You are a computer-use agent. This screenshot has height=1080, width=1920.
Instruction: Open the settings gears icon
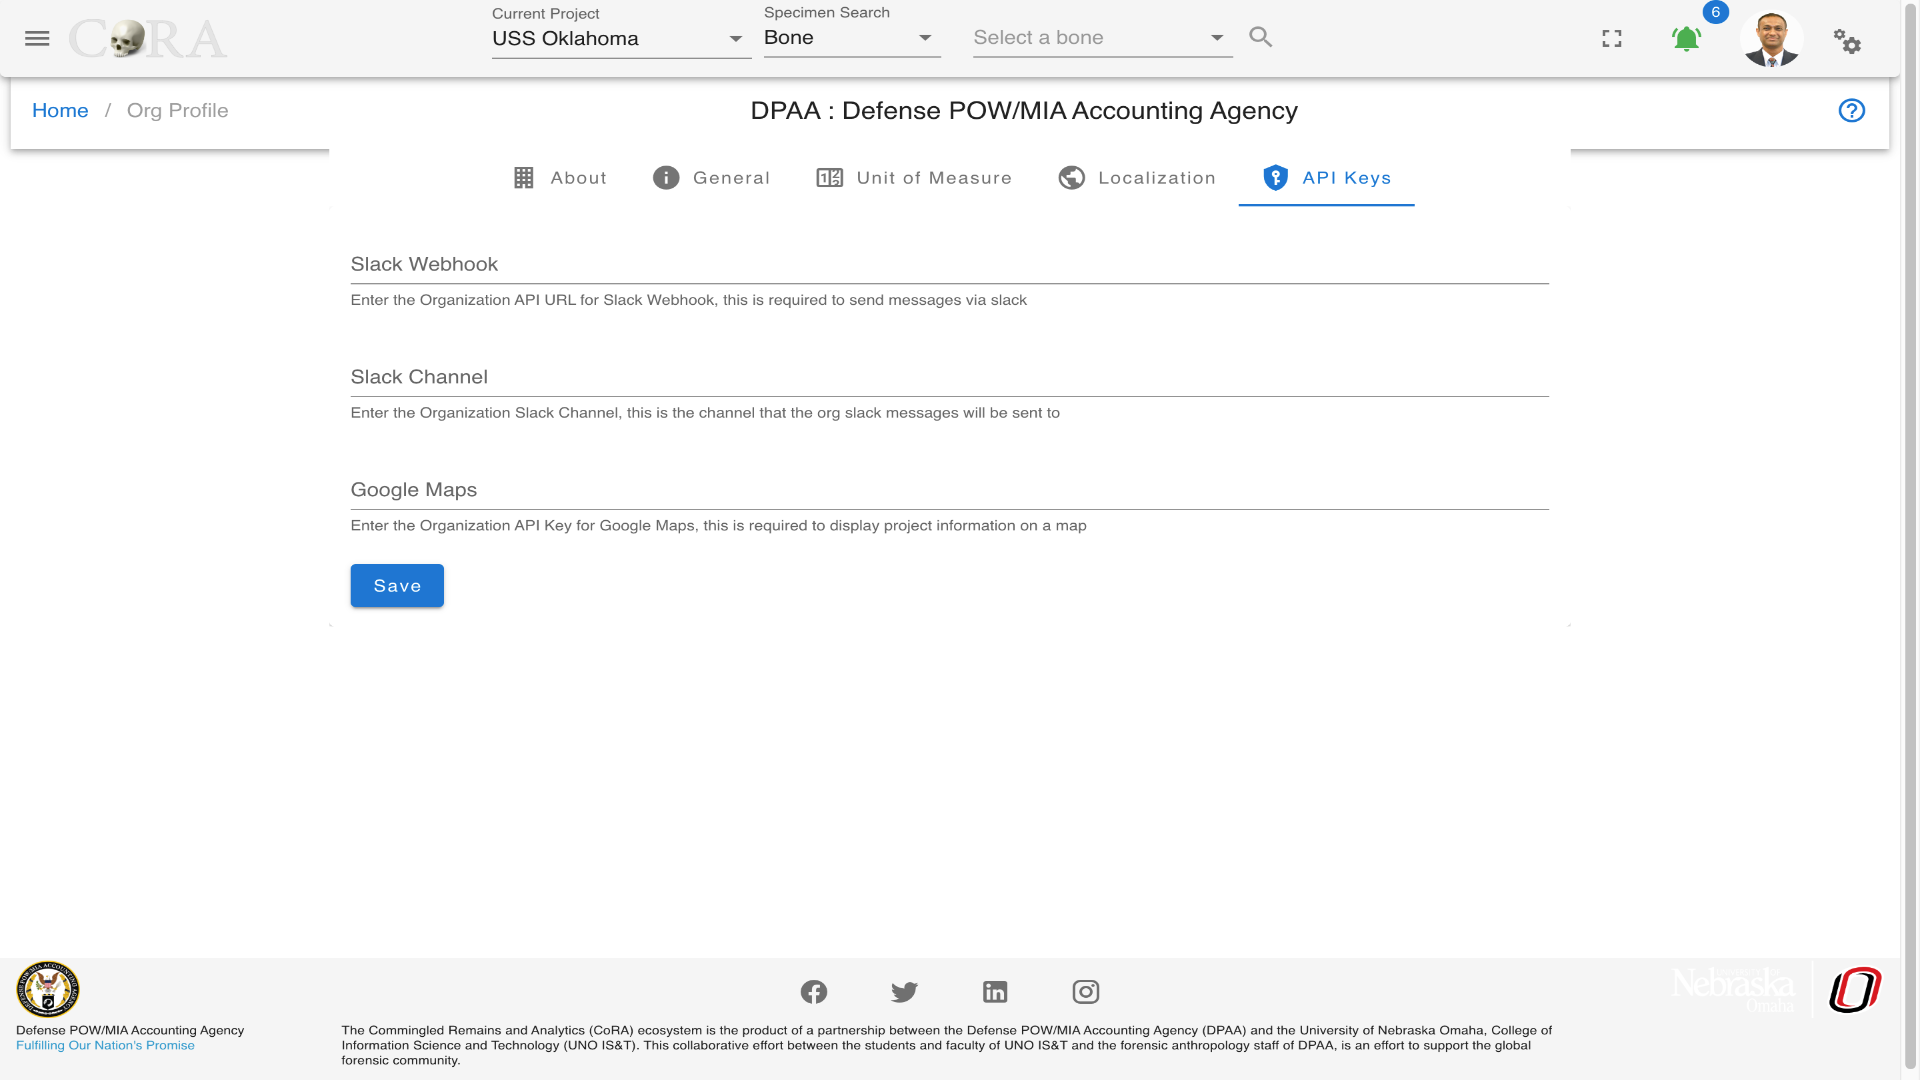point(1847,41)
